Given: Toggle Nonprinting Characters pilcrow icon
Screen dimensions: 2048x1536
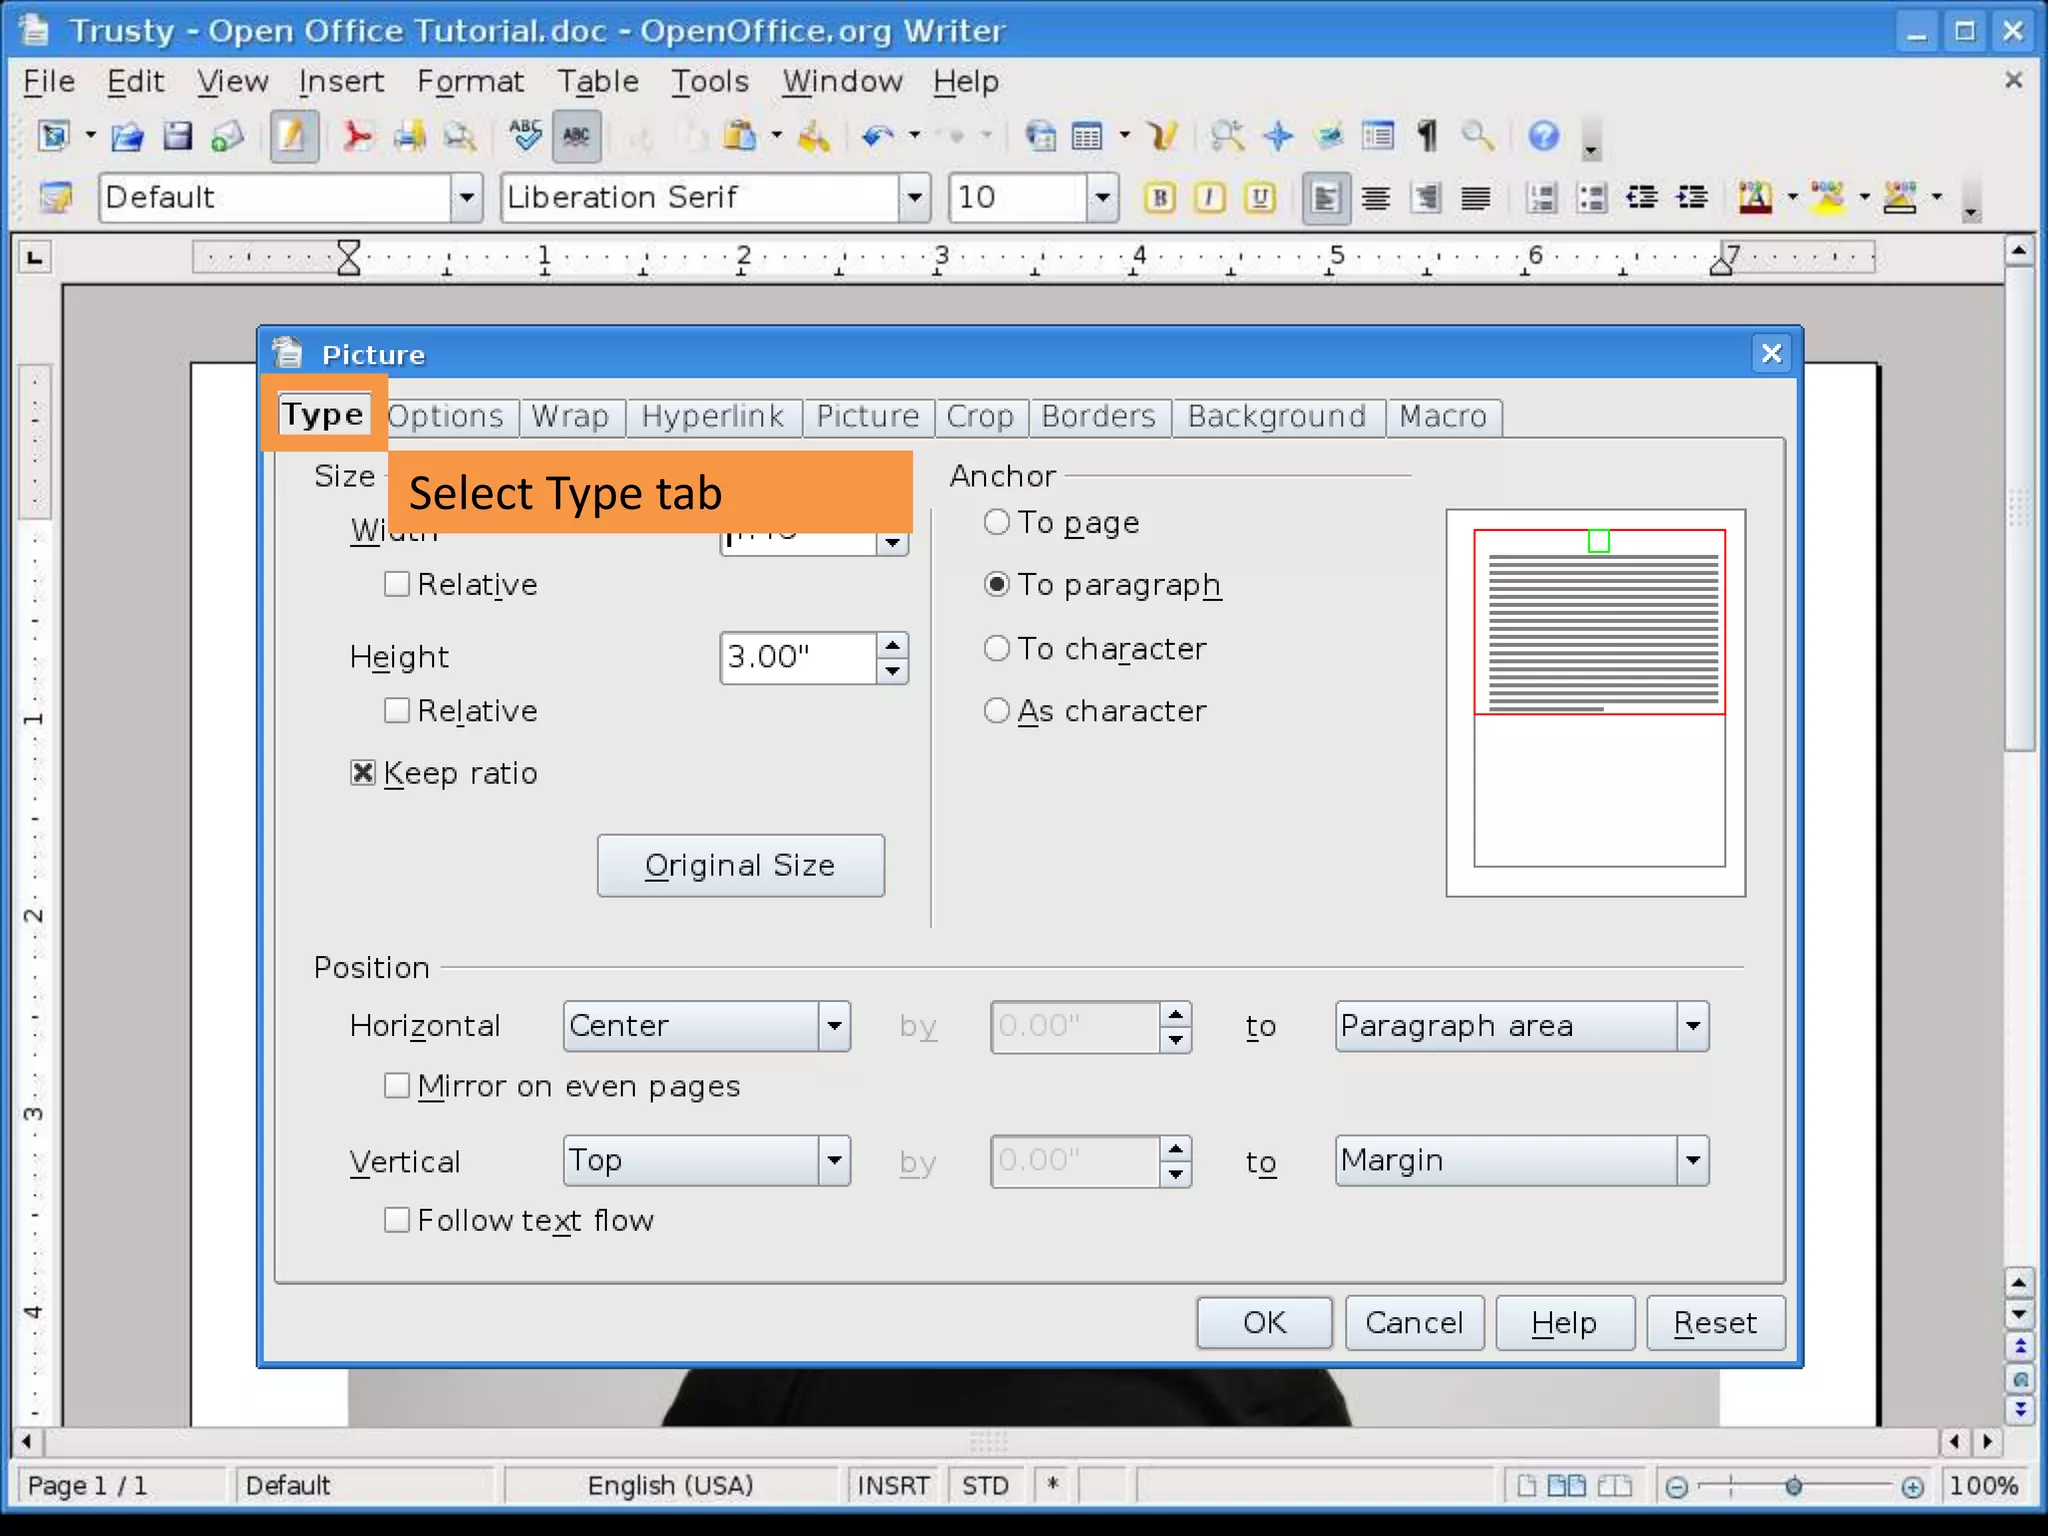Looking at the screenshot, I should [x=1427, y=135].
